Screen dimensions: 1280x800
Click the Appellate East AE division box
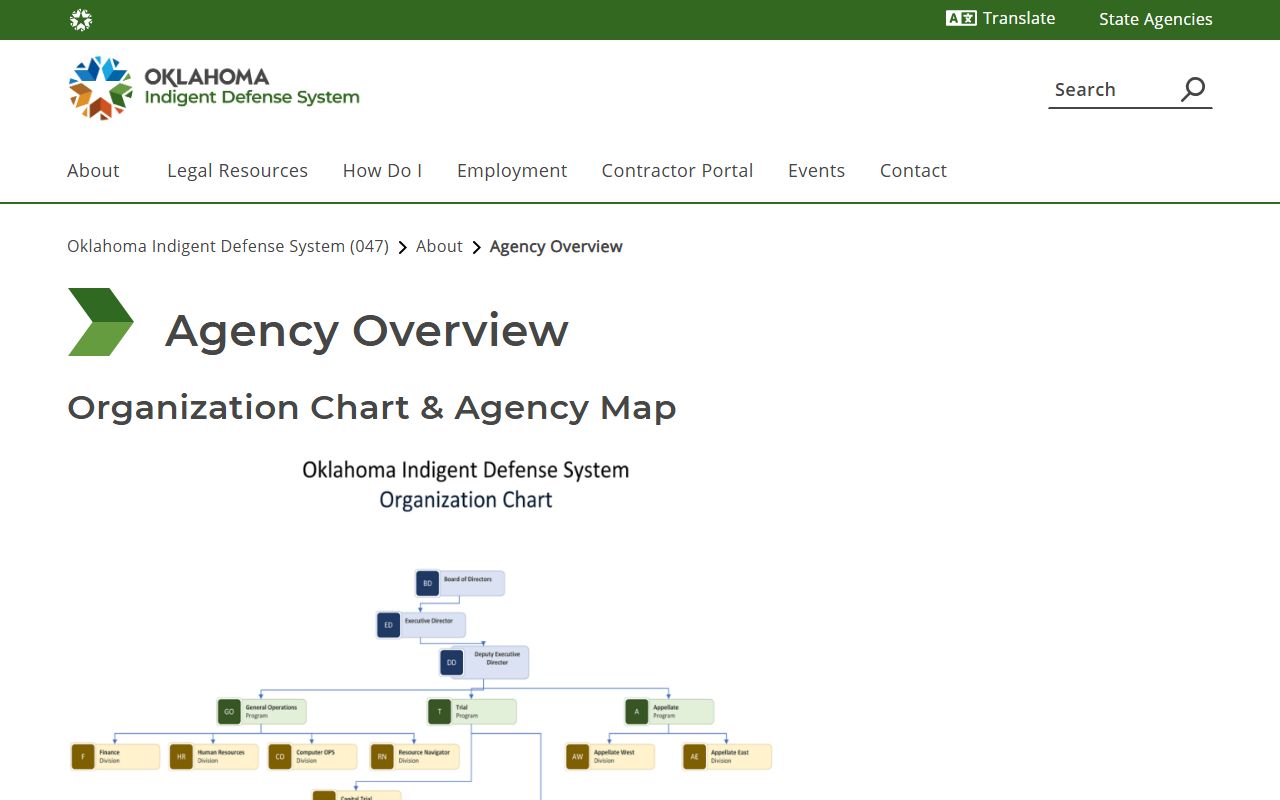727,757
